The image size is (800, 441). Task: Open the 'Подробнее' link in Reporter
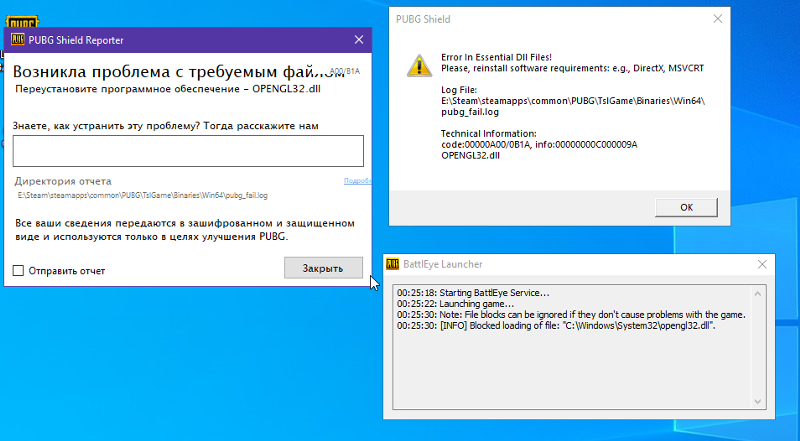pyautogui.click(x=357, y=181)
